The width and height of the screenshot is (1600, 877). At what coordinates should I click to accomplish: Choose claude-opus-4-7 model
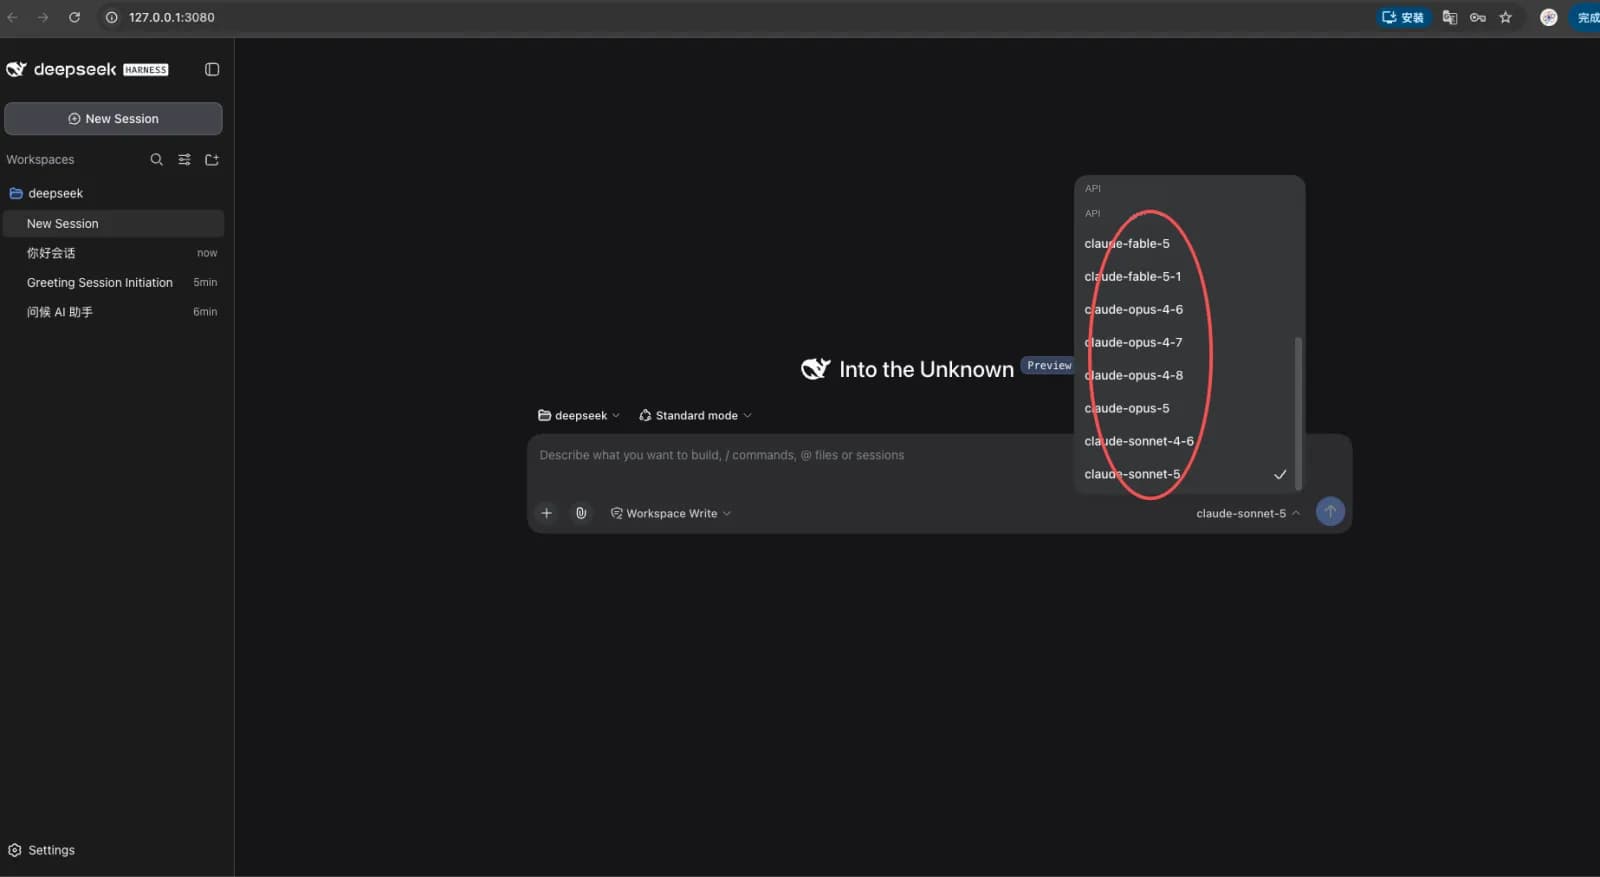[1186, 342]
